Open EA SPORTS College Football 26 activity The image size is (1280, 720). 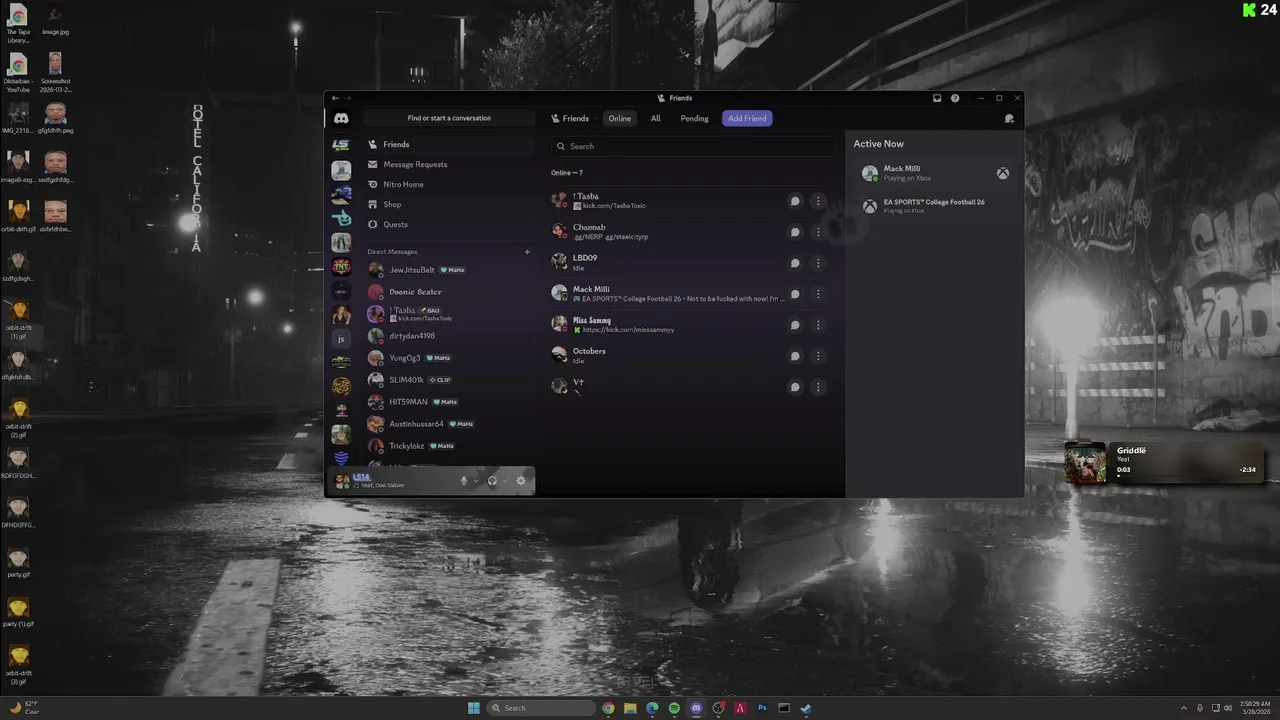coord(935,206)
